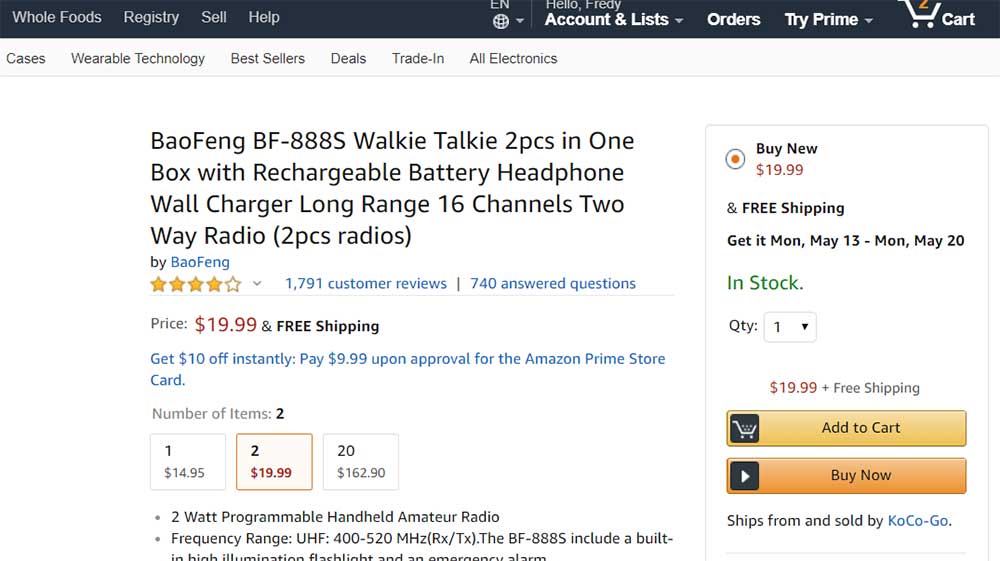Click the BaoFeng brand link
The width and height of the screenshot is (1000, 561).
tap(200, 262)
